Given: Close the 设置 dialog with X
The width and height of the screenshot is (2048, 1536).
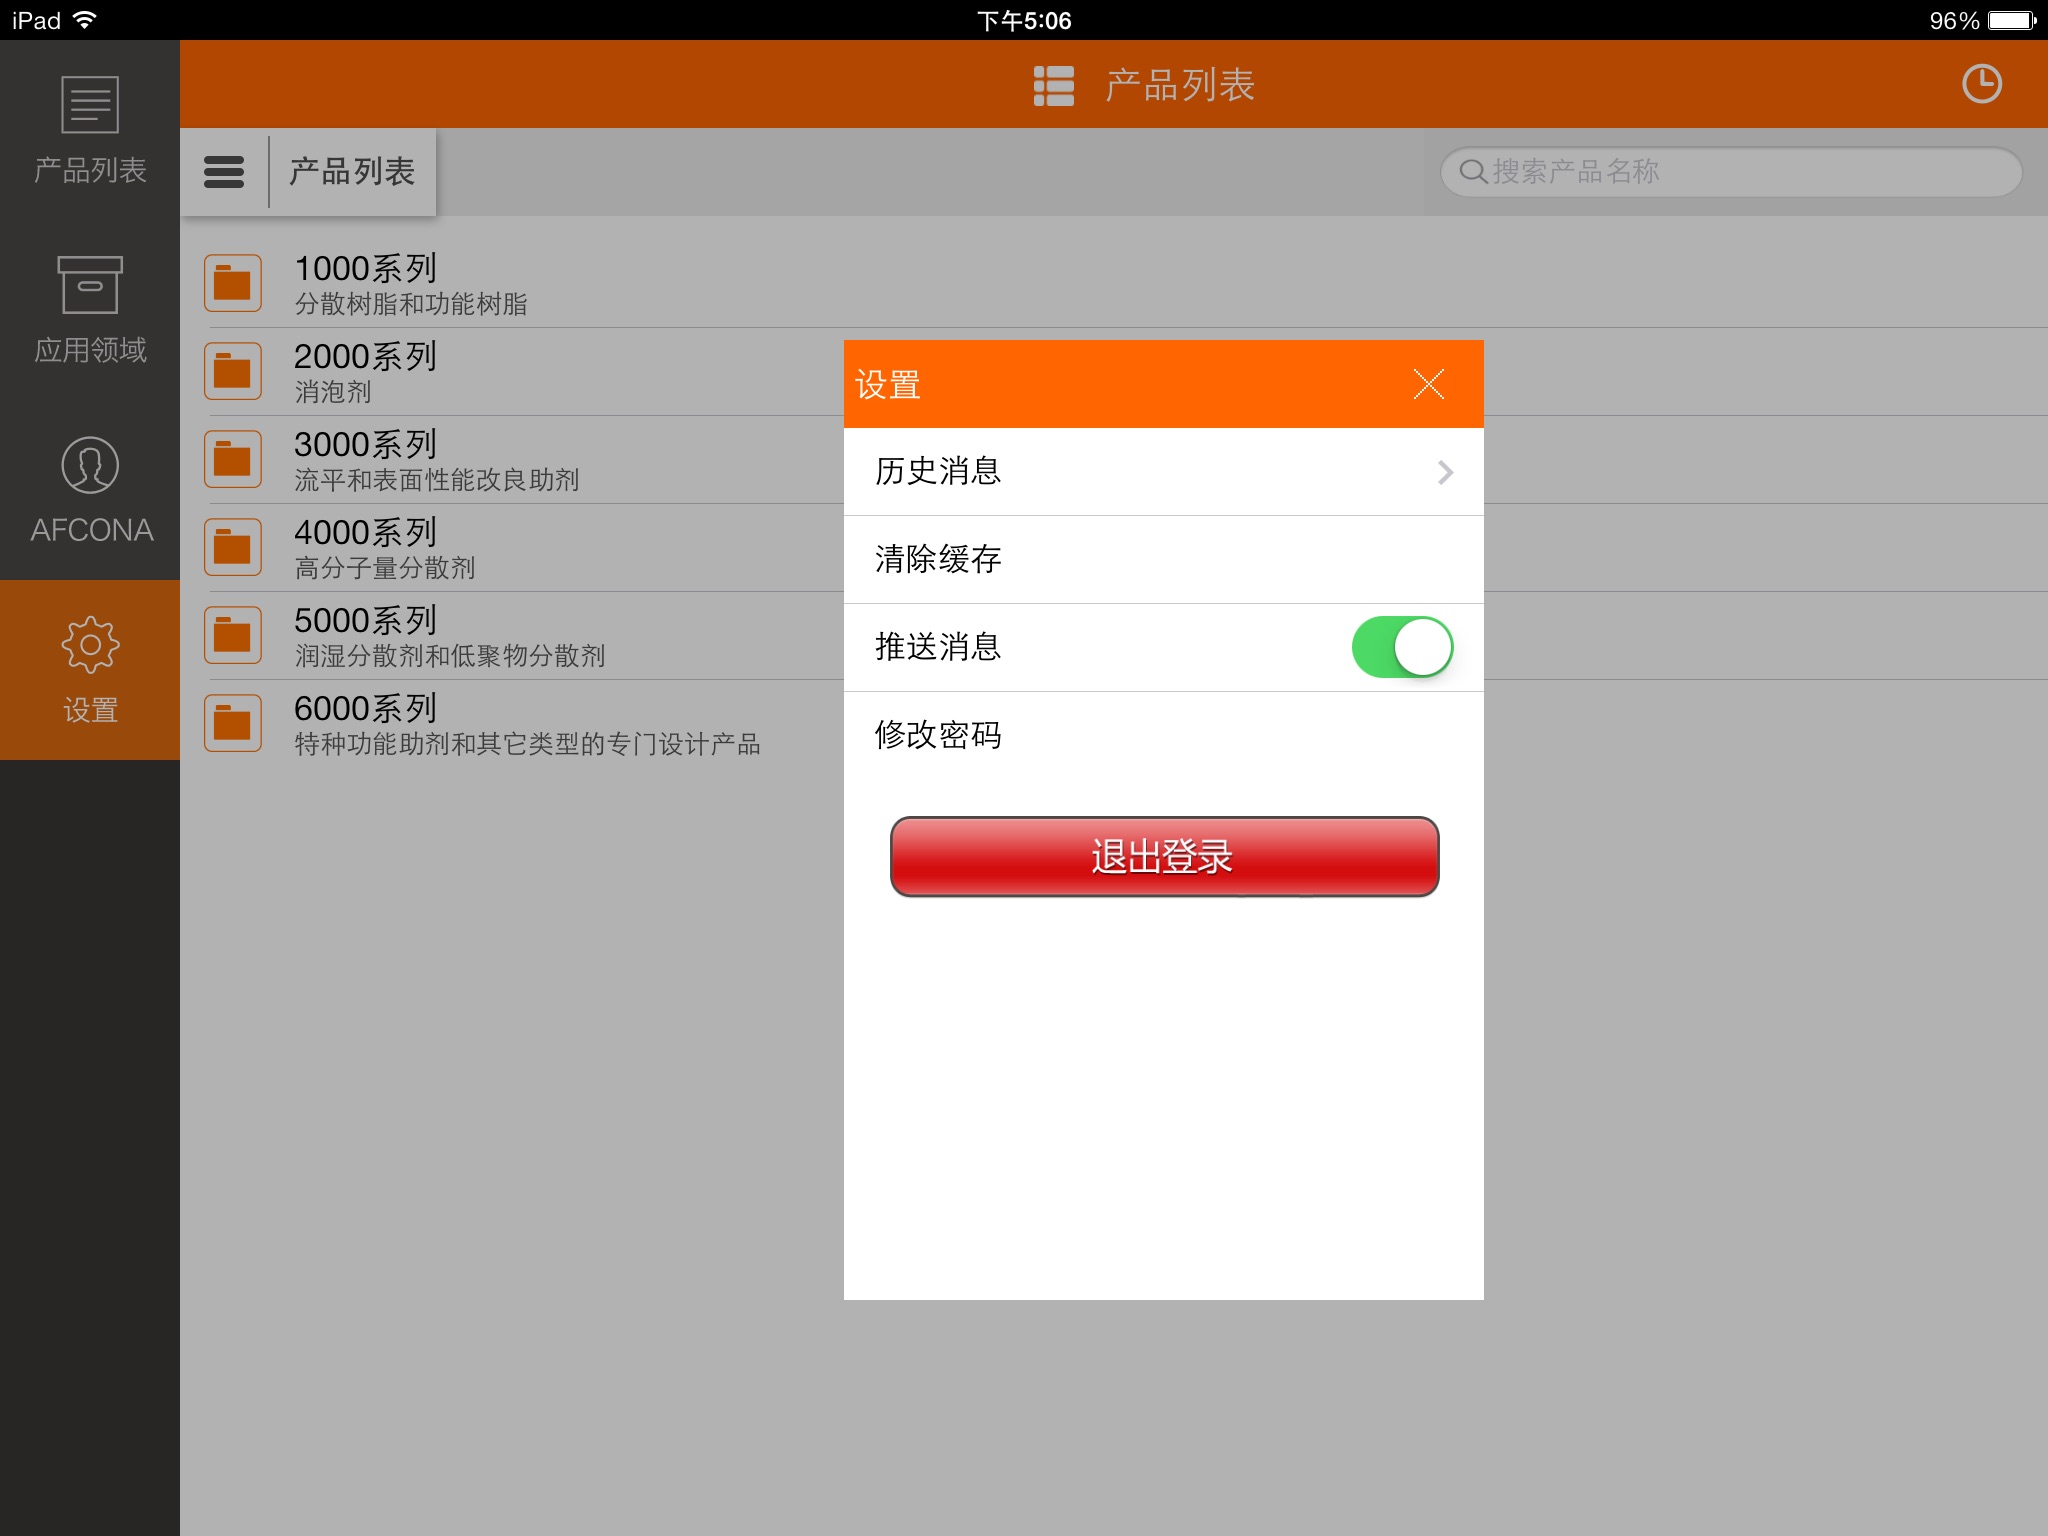Looking at the screenshot, I should click(1428, 384).
